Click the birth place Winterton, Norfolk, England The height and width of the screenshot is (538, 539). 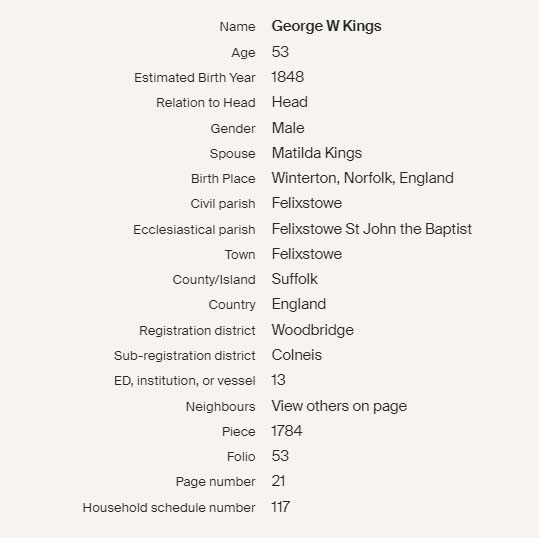tap(362, 178)
